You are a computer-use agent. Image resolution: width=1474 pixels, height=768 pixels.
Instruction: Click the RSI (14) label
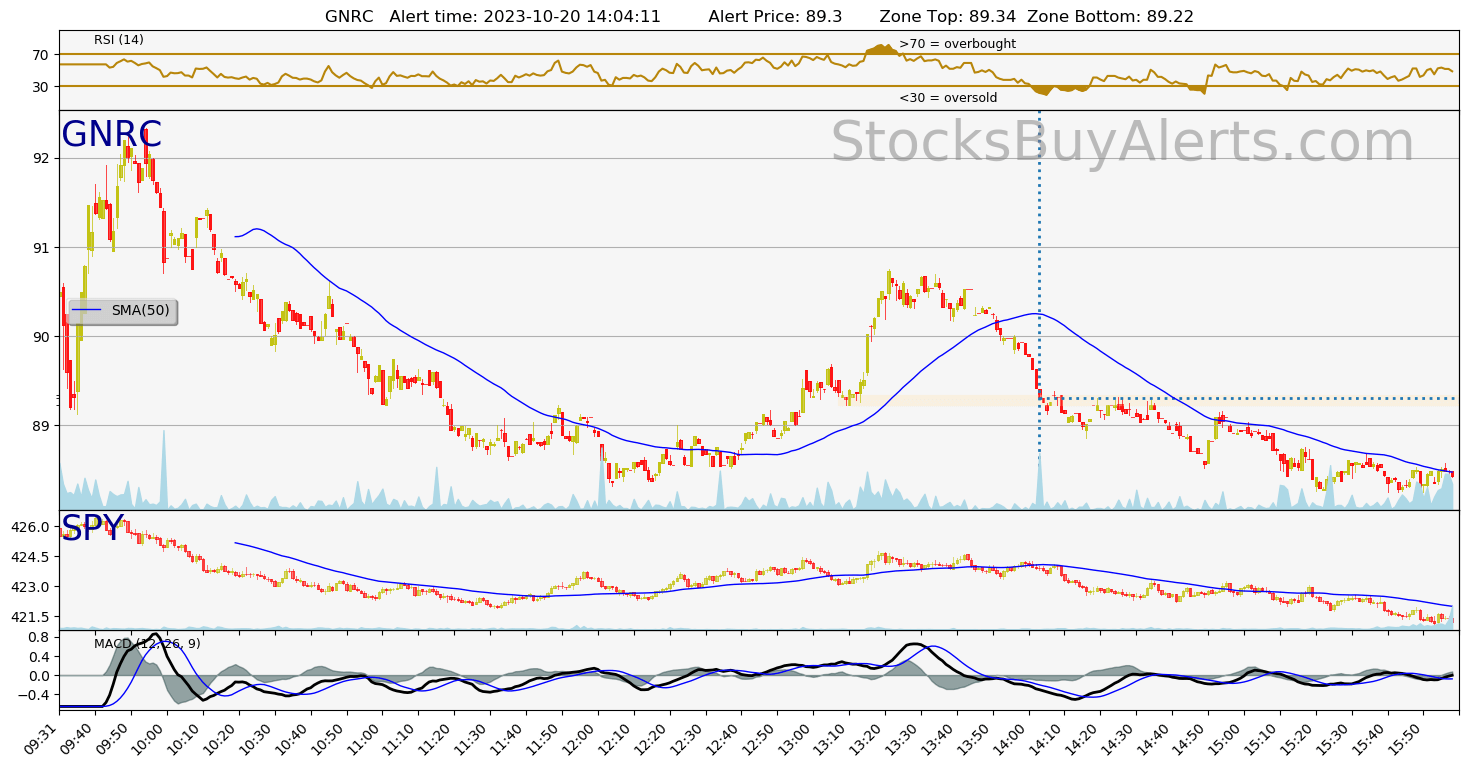[x=119, y=40]
